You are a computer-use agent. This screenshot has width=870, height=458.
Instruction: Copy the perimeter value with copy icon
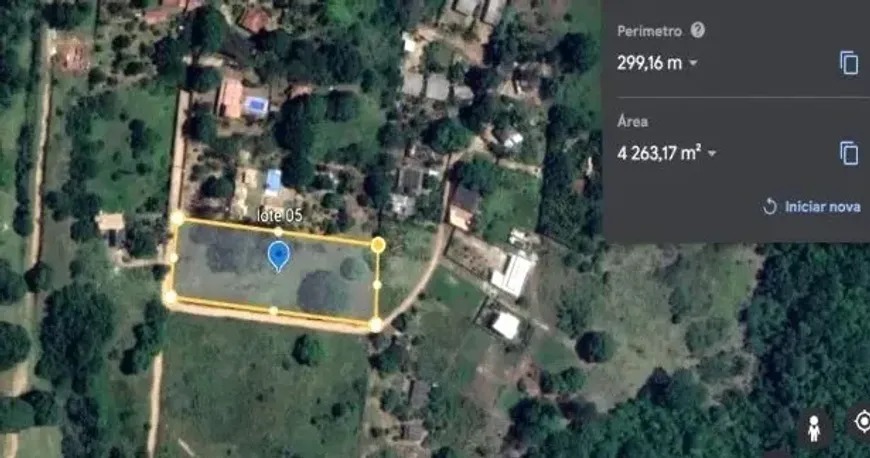(x=848, y=63)
